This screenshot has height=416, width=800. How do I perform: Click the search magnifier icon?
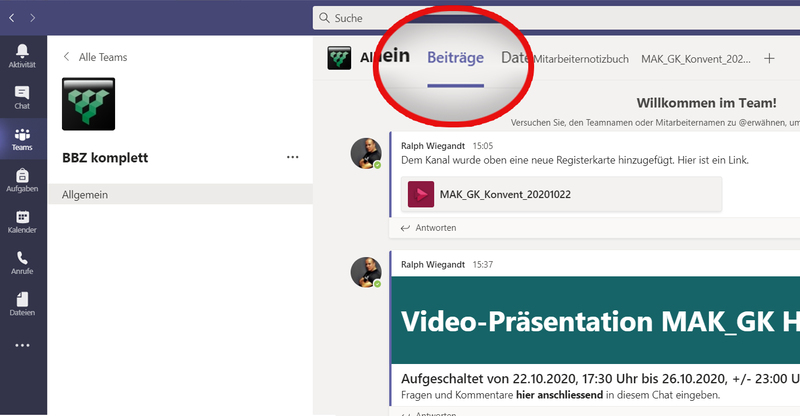tap(324, 18)
